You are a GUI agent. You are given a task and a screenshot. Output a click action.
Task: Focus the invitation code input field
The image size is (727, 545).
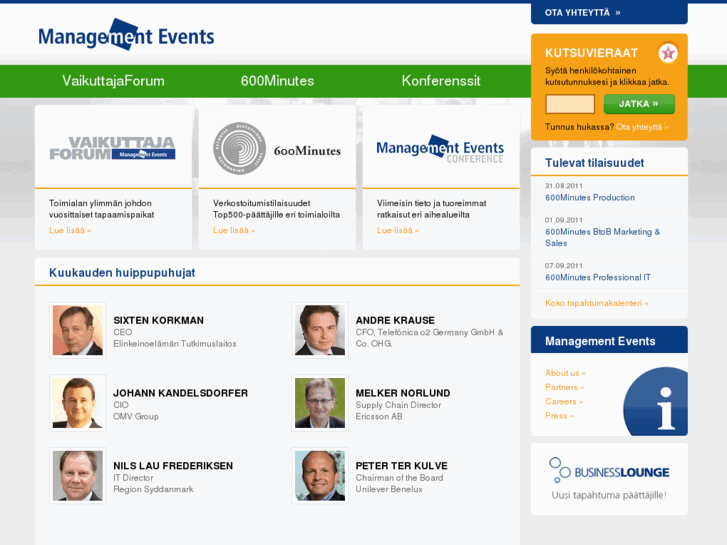tap(570, 104)
